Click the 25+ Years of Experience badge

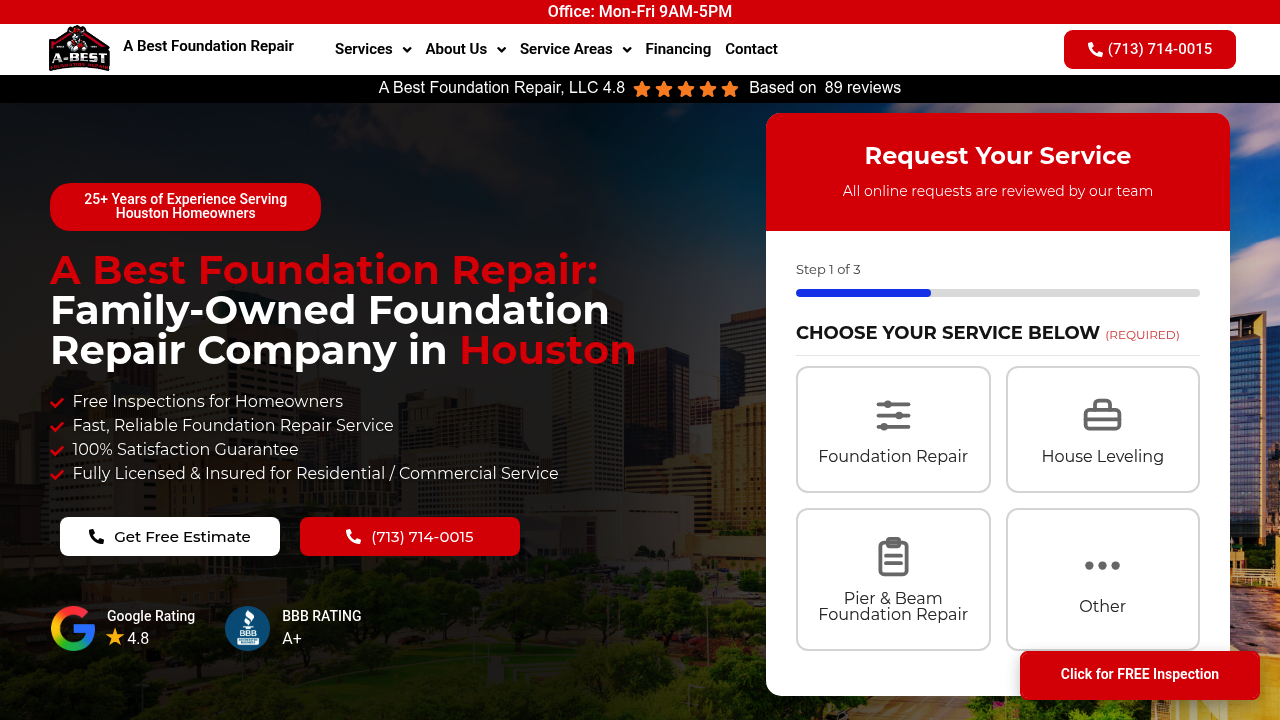pyautogui.click(x=185, y=207)
